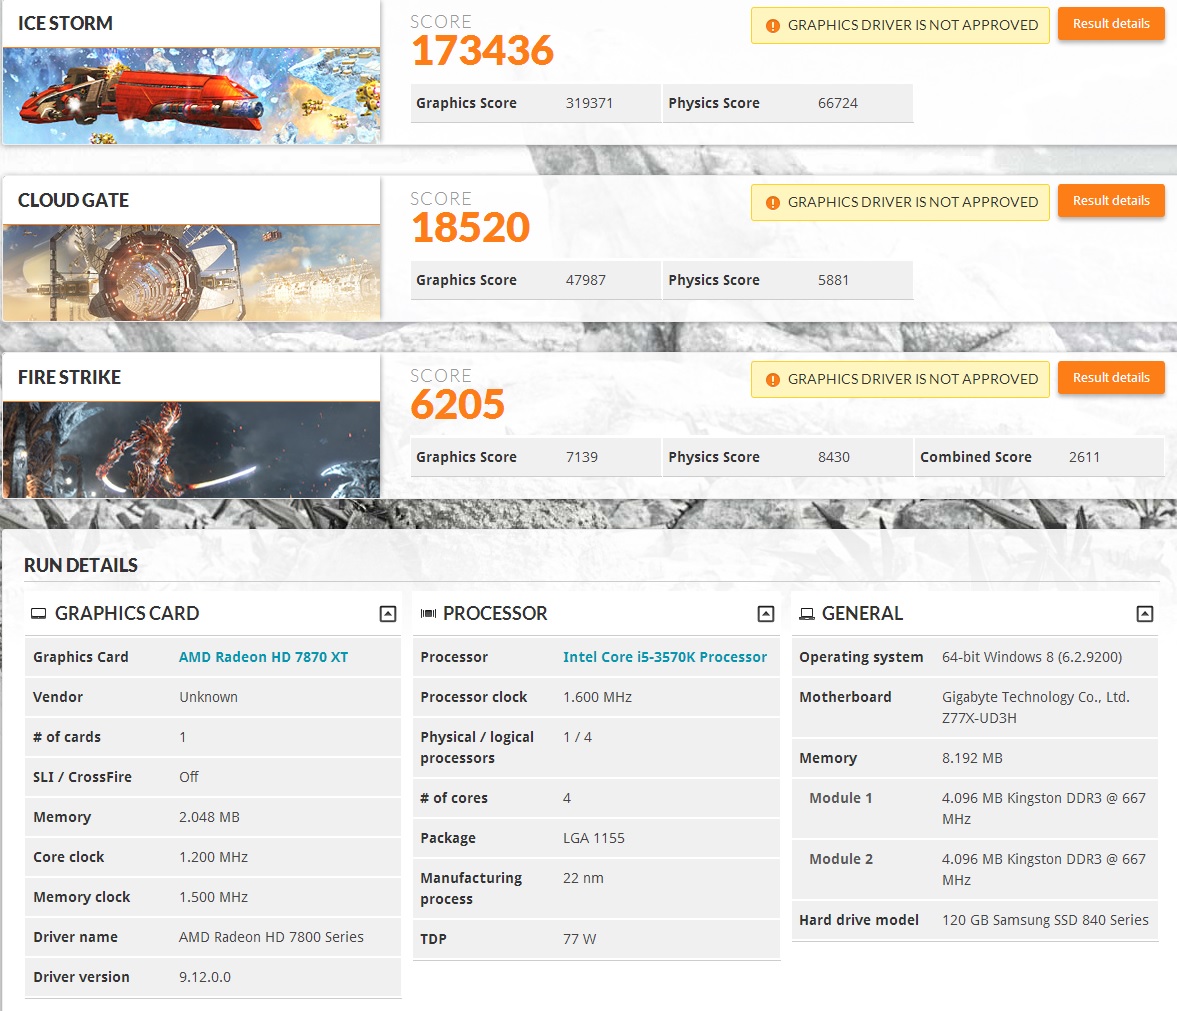Click the FIRE STRIKE title
The height and width of the screenshot is (1011, 1177).
click(x=69, y=378)
